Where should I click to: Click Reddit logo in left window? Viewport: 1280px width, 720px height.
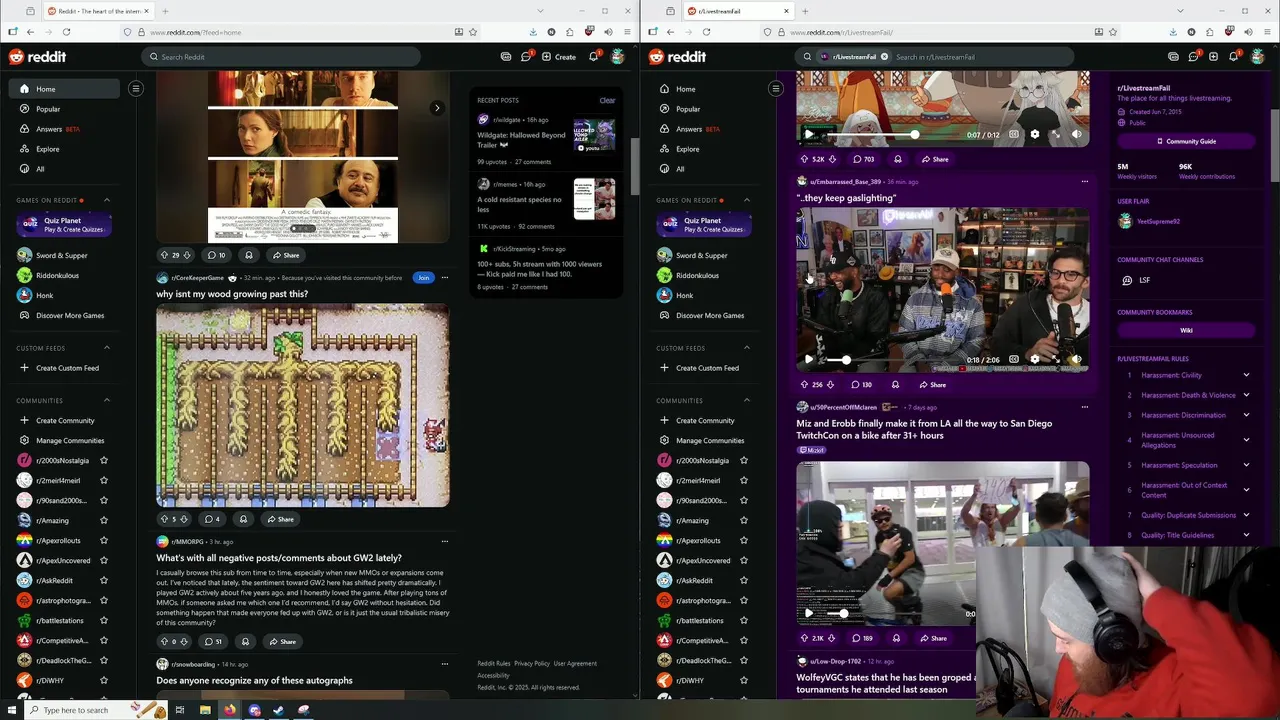coord(37,57)
